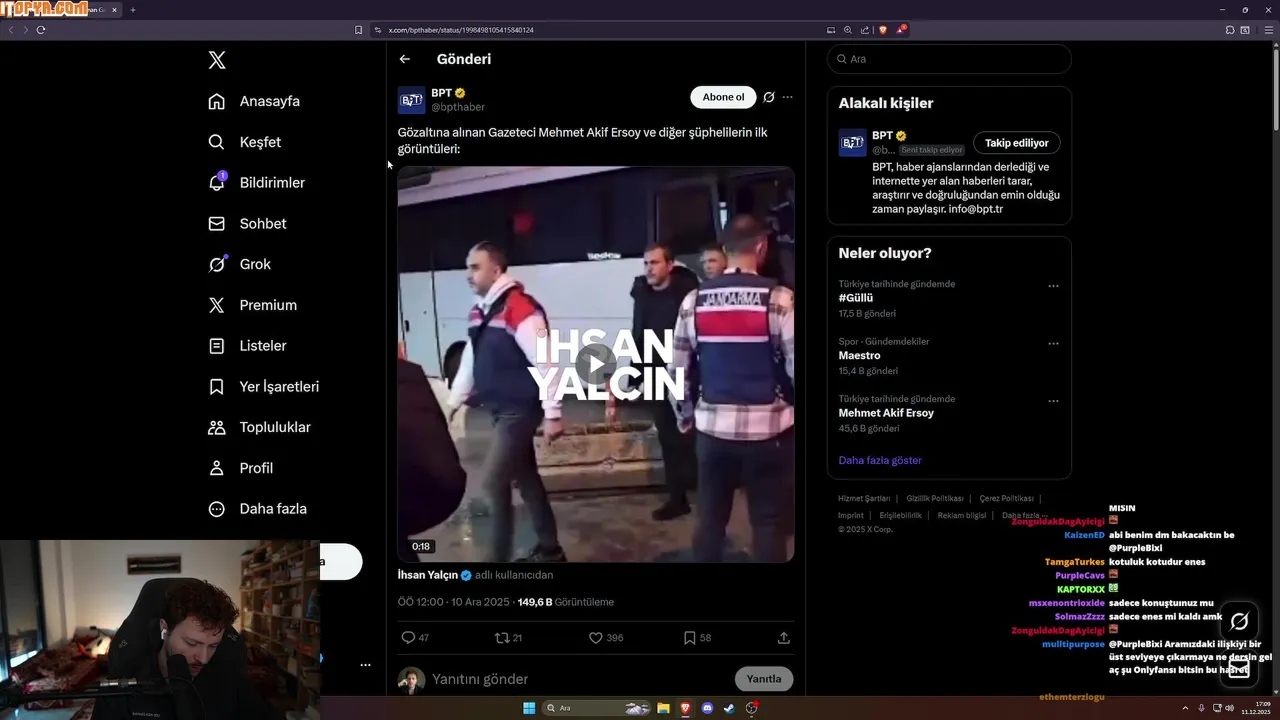This screenshot has width=1280, height=720.
Task: Click the X logo in the sidebar
Action: point(217,60)
